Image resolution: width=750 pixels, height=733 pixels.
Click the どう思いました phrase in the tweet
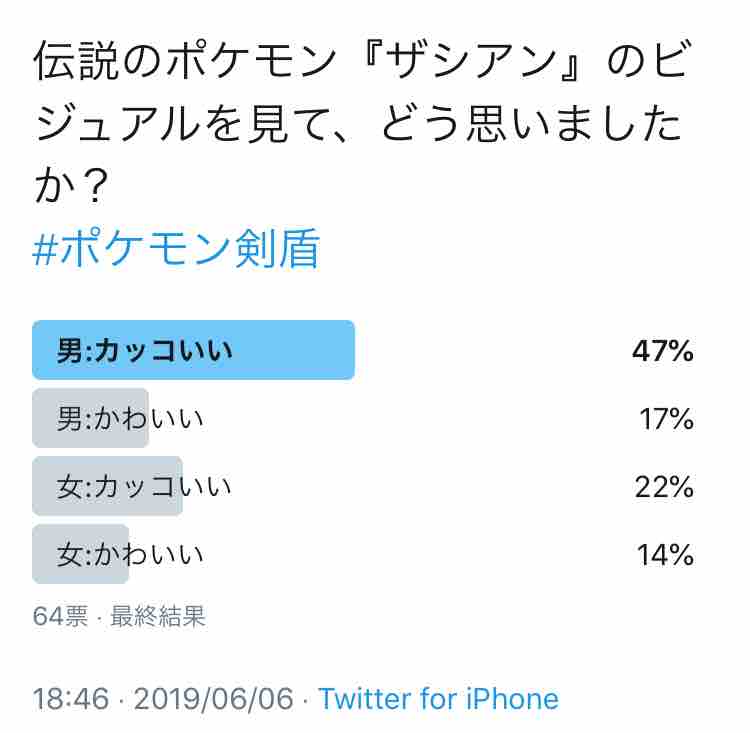coord(531,123)
